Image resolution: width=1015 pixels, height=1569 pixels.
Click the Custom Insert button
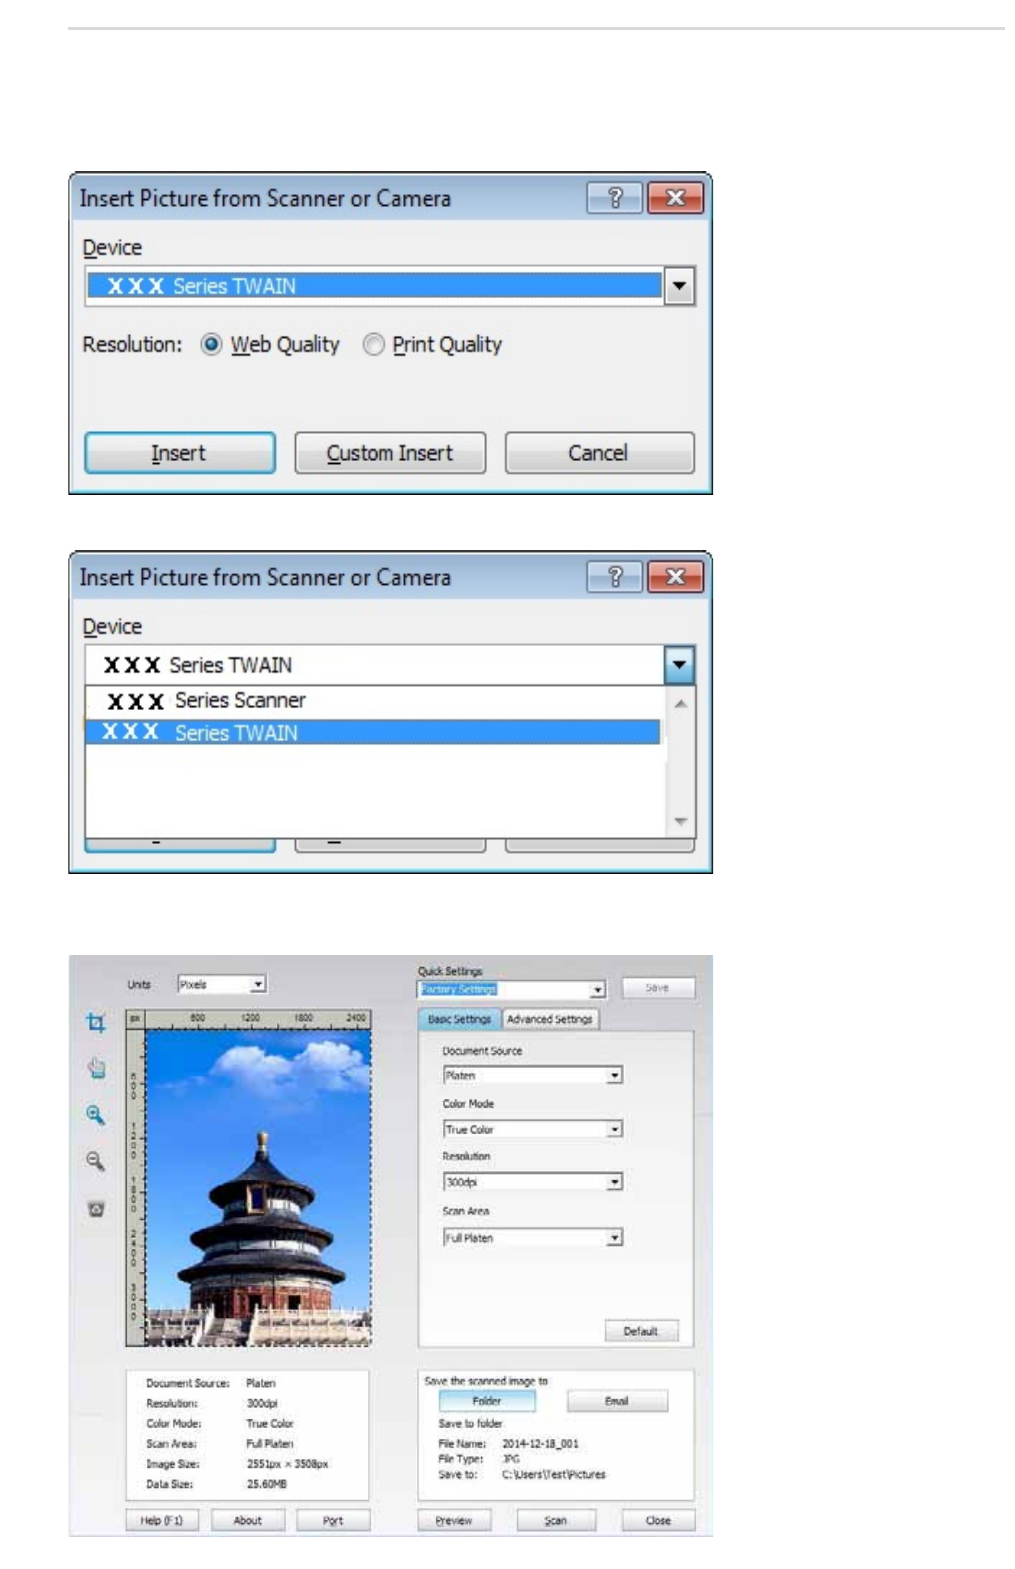point(390,453)
